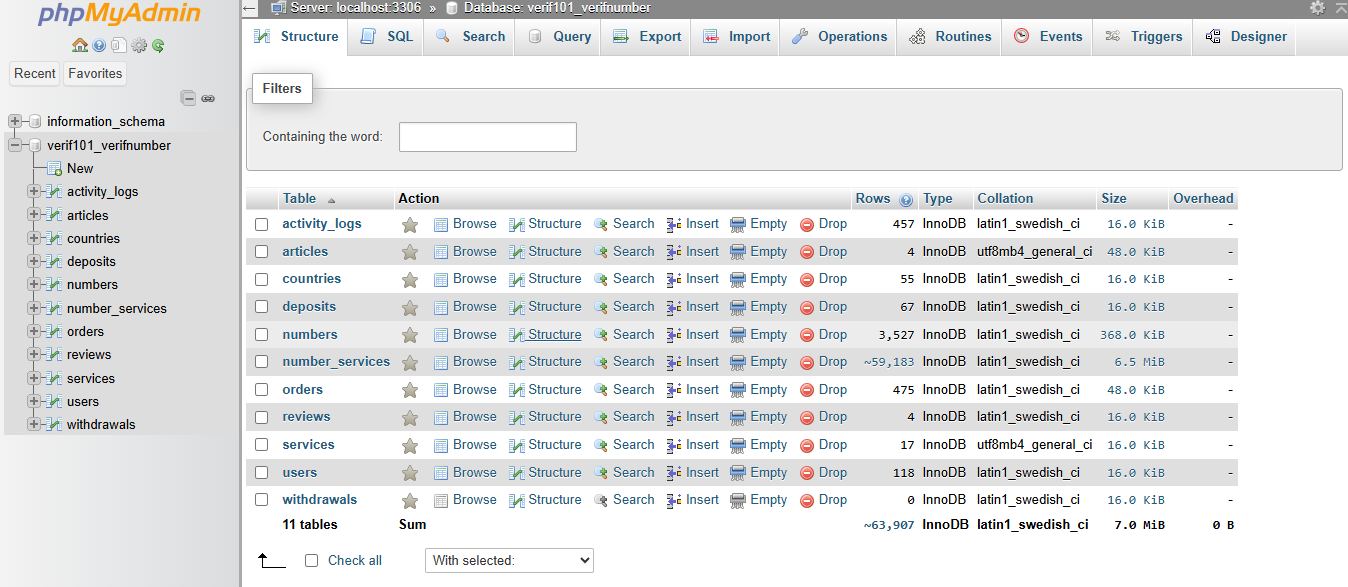Sort by the Table column header
Screen dimensions: 1348x587
[x=300, y=198]
